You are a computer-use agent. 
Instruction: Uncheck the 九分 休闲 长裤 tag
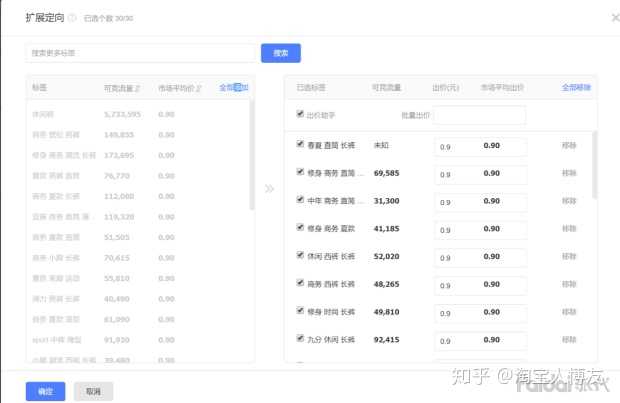[300, 338]
